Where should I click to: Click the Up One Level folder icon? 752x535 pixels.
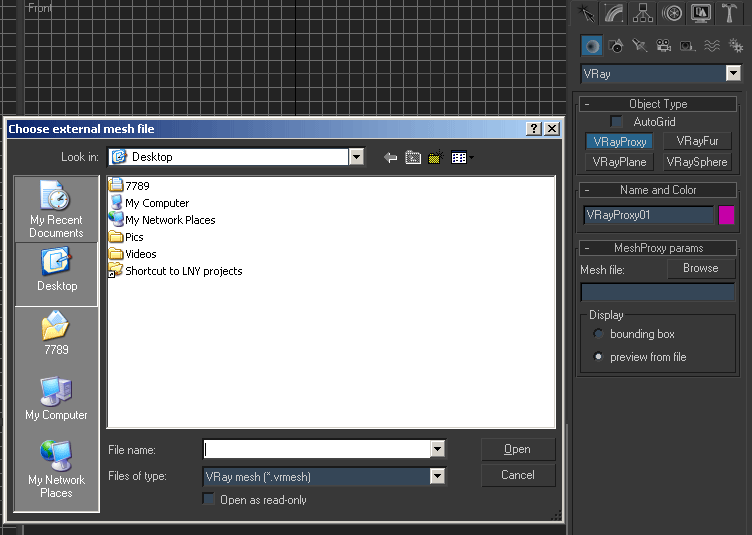coord(413,157)
